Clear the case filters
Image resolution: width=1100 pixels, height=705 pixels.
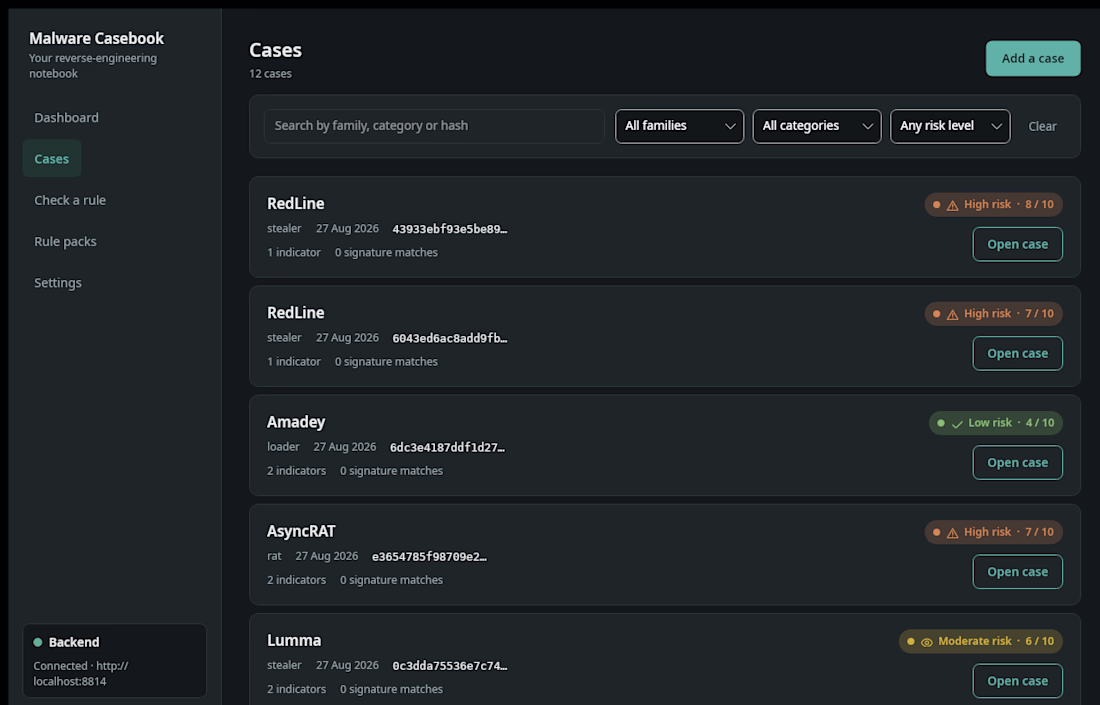pyautogui.click(x=1042, y=126)
